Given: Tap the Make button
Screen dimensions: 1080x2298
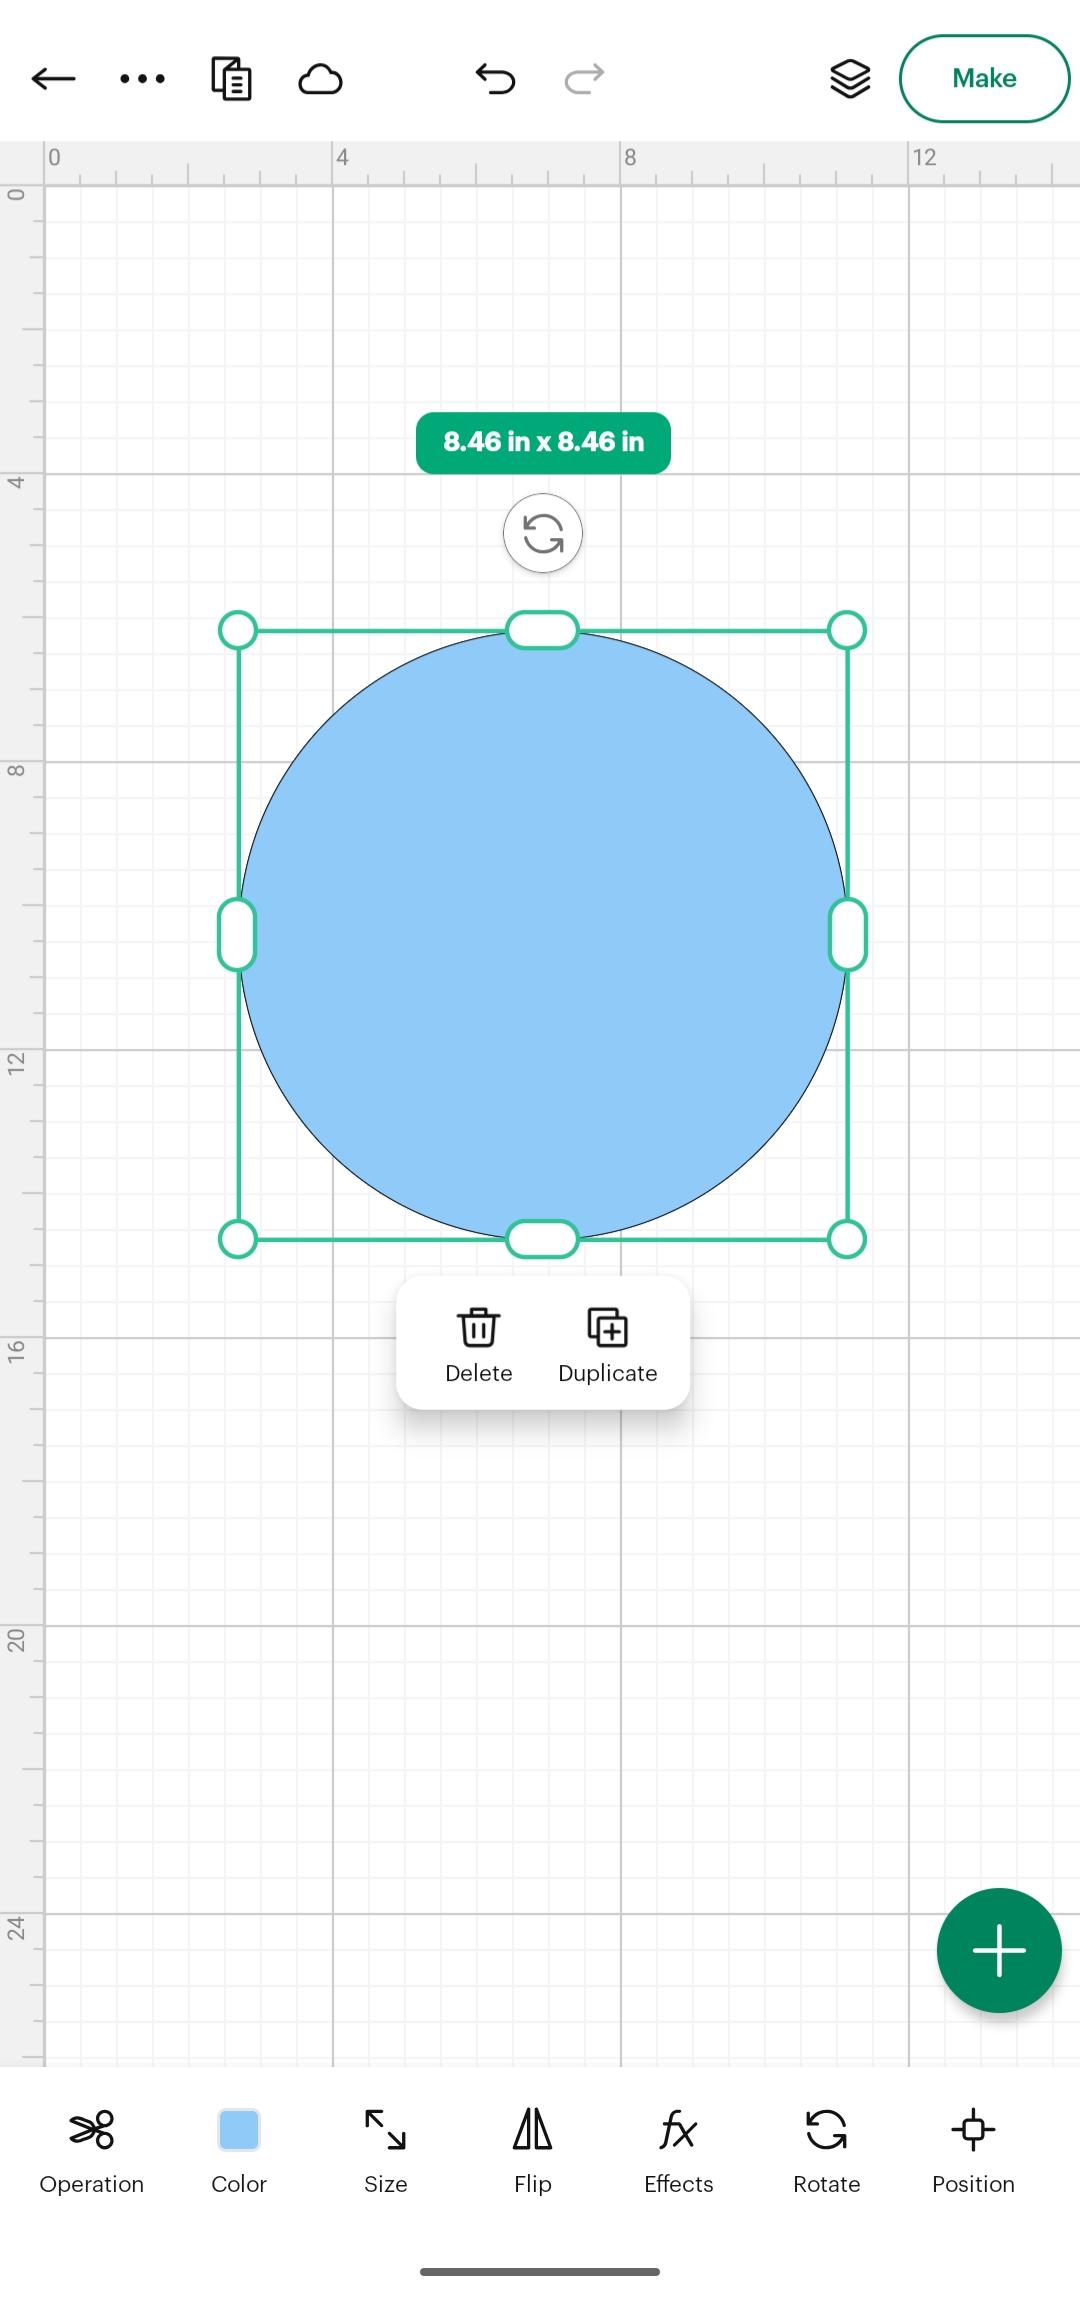Looking at the screenshot, I should click(984, 78).
